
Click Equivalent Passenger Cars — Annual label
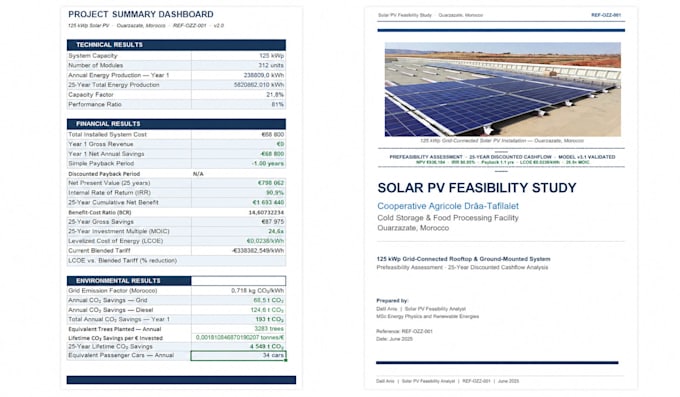point(121,355)
